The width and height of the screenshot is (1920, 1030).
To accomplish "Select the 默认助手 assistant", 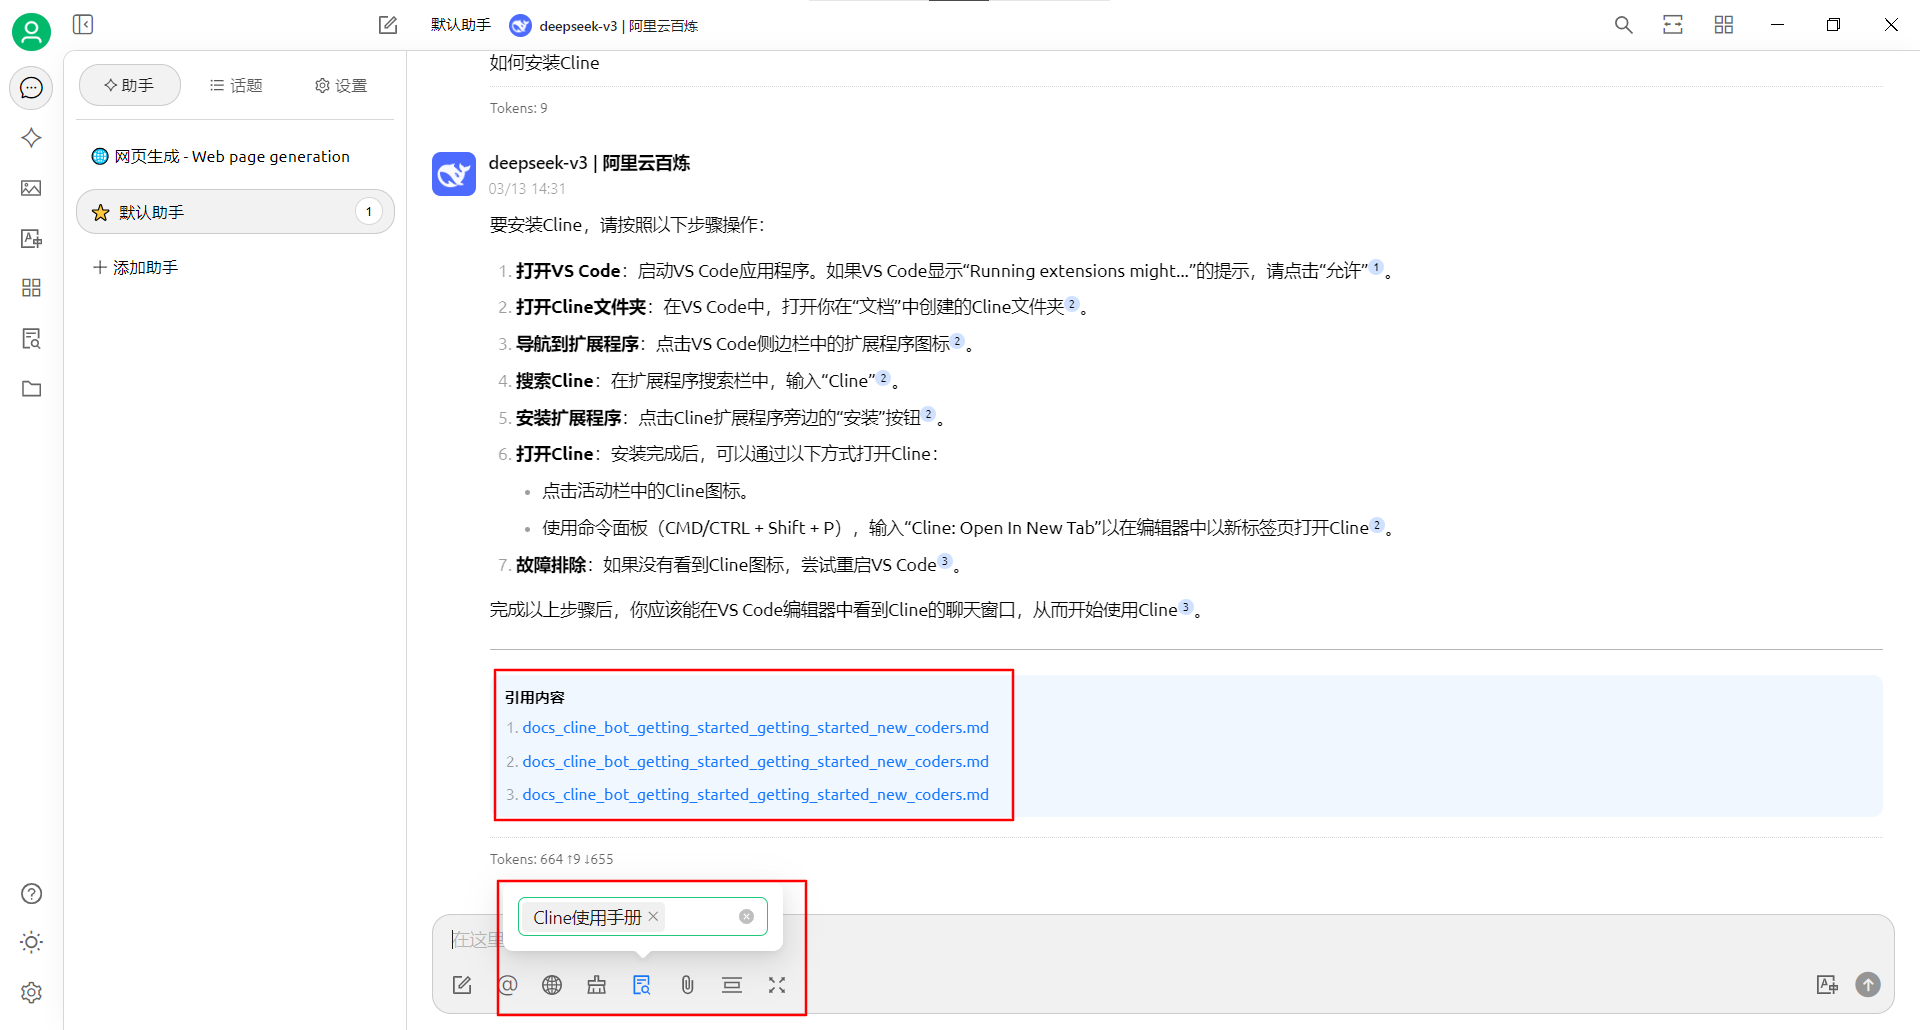I will pos(236,212).
